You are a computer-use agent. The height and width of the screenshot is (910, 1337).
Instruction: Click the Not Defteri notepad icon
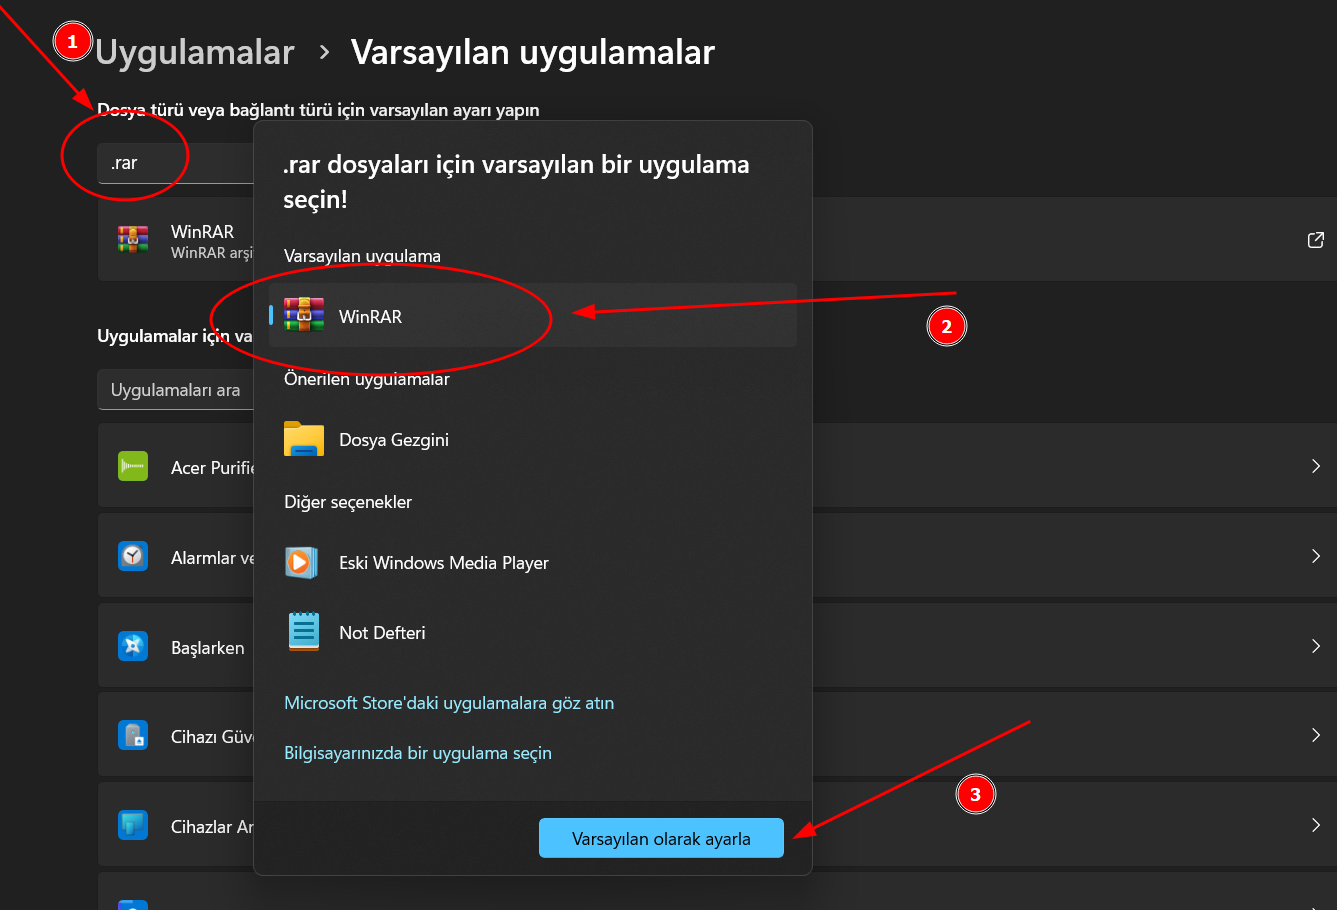pyautogui.click(x=303, y=632)
